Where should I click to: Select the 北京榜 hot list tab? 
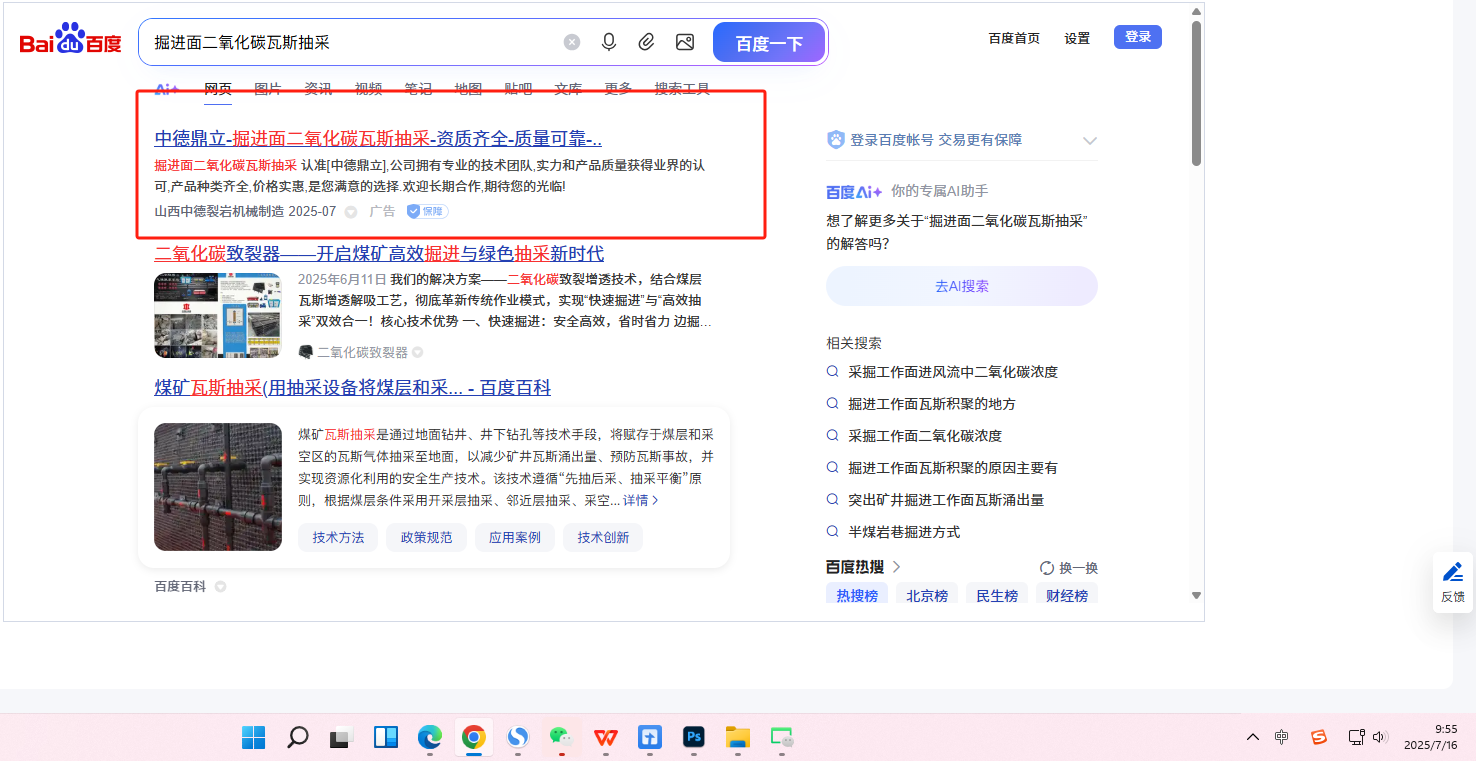(x=927, y=596)
